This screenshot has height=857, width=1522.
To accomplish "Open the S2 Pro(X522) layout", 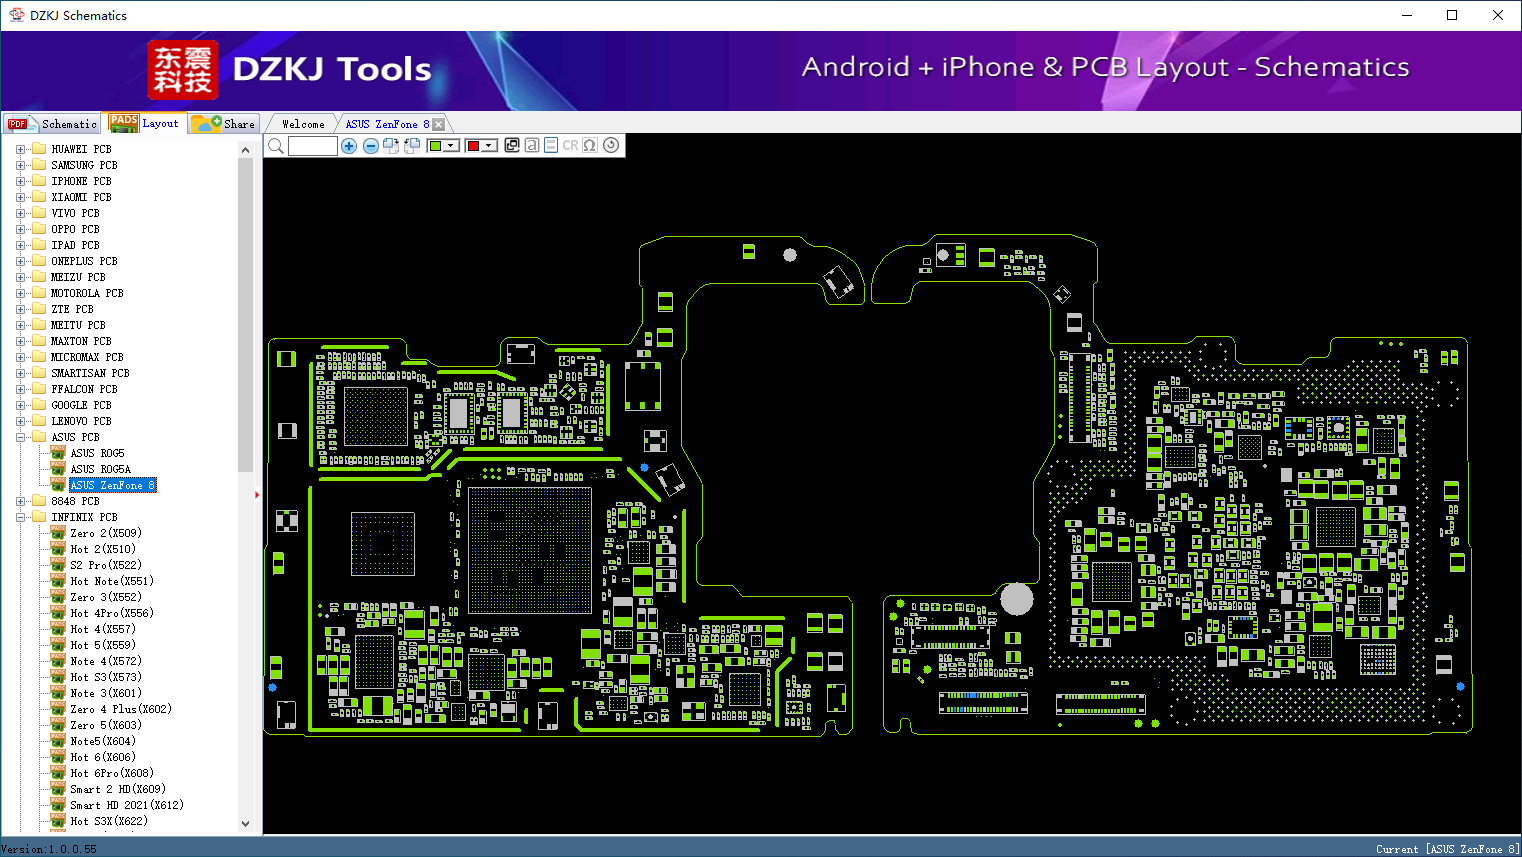I will point(106,565).
